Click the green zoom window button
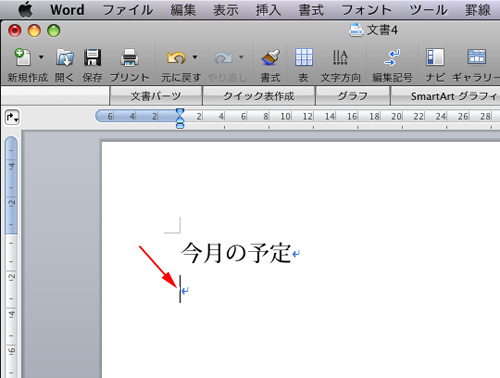The image size is (500, 378). pyautogui.click(x=54, y=31)
